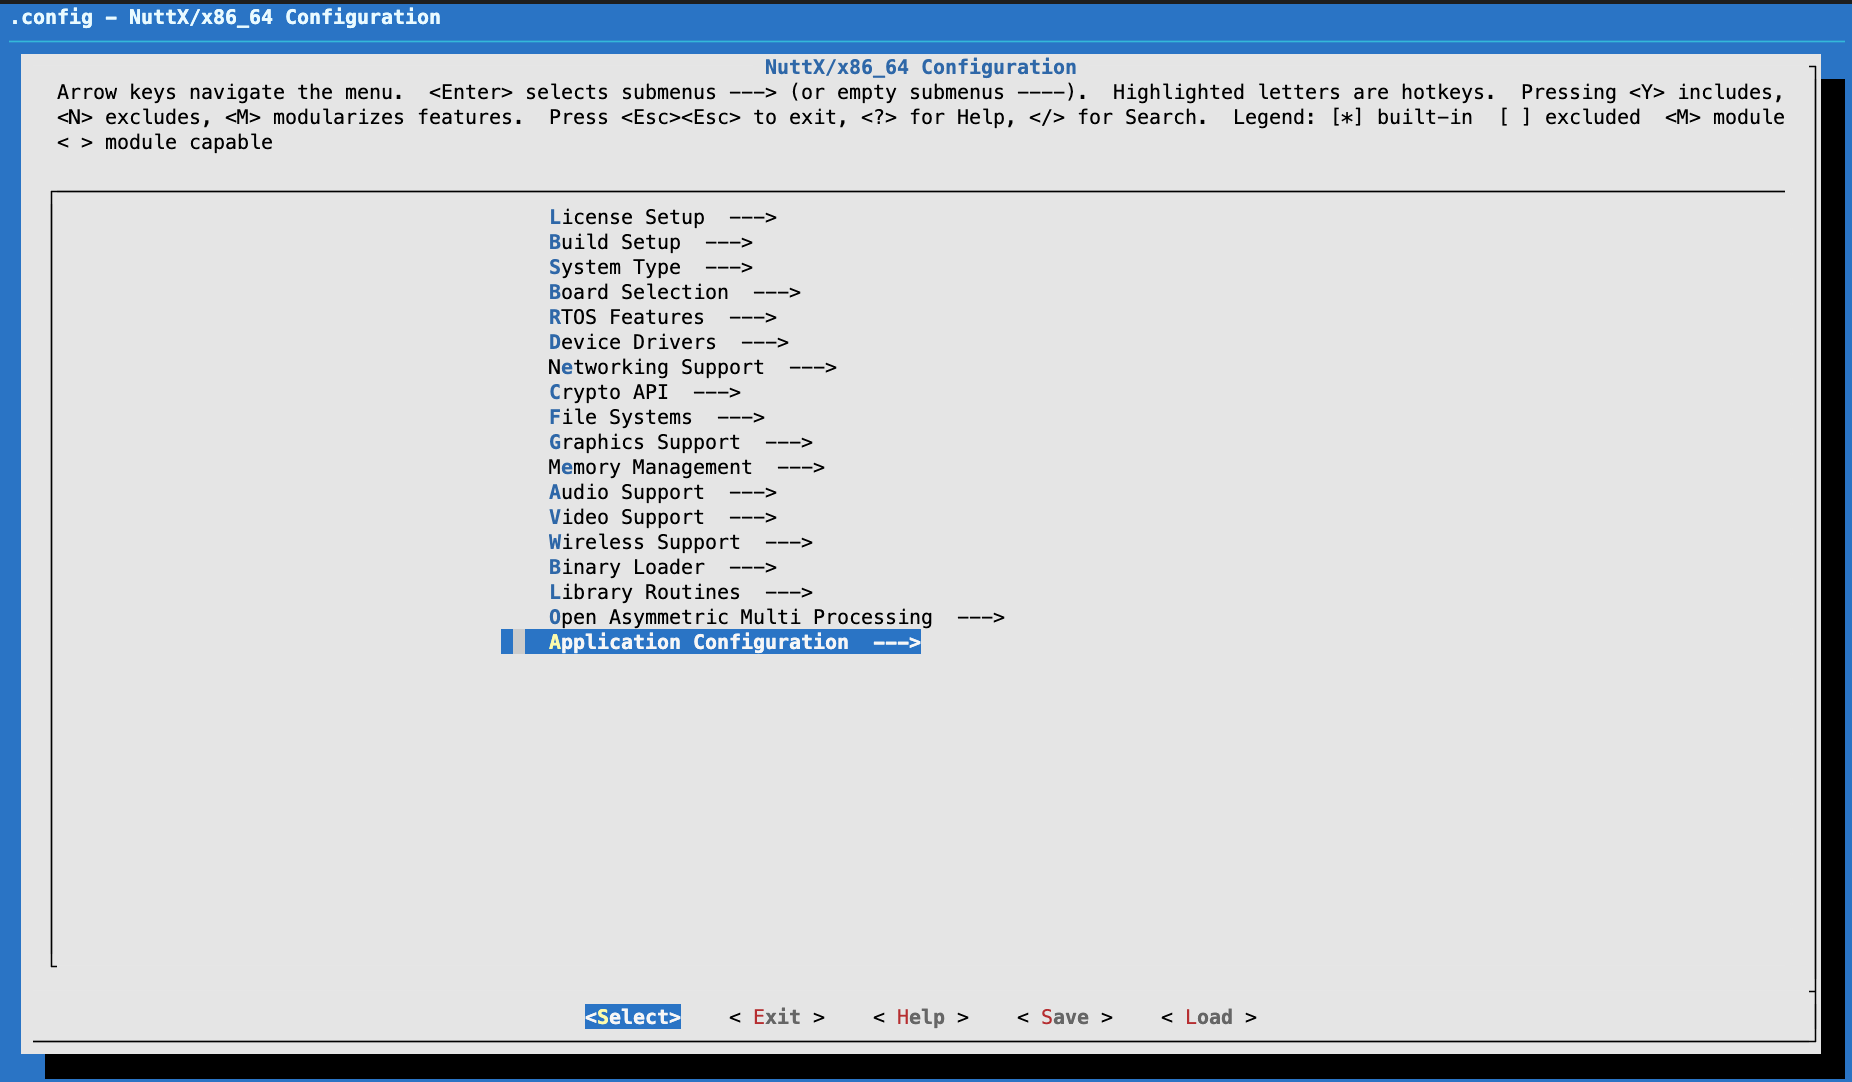Viewport: 1852px width, 1082px height.
Task: Expand the Networking Support arrow
Action: pyautogui.click(x=812, y=367)
